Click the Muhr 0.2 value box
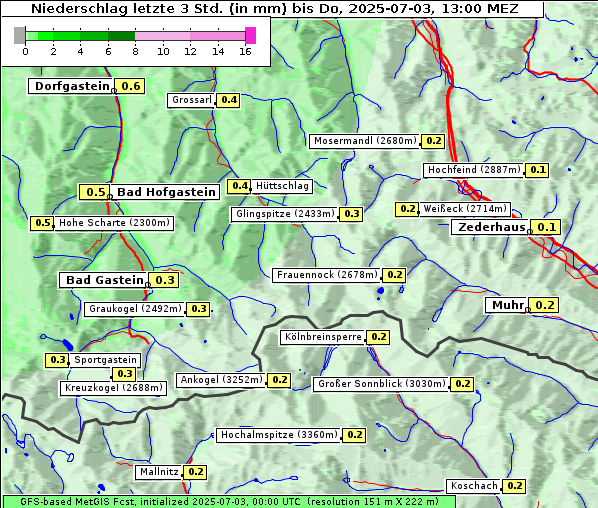598x508 pixels. (x=544, y=305)
